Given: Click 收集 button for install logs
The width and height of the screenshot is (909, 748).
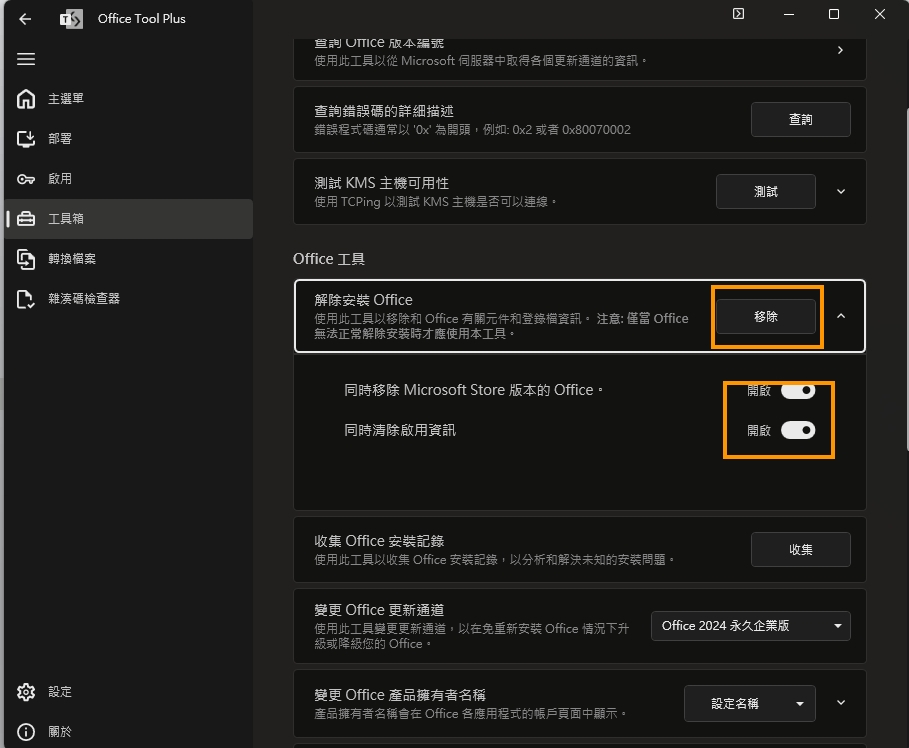Looking at the screenshot, I should point(801,550).
